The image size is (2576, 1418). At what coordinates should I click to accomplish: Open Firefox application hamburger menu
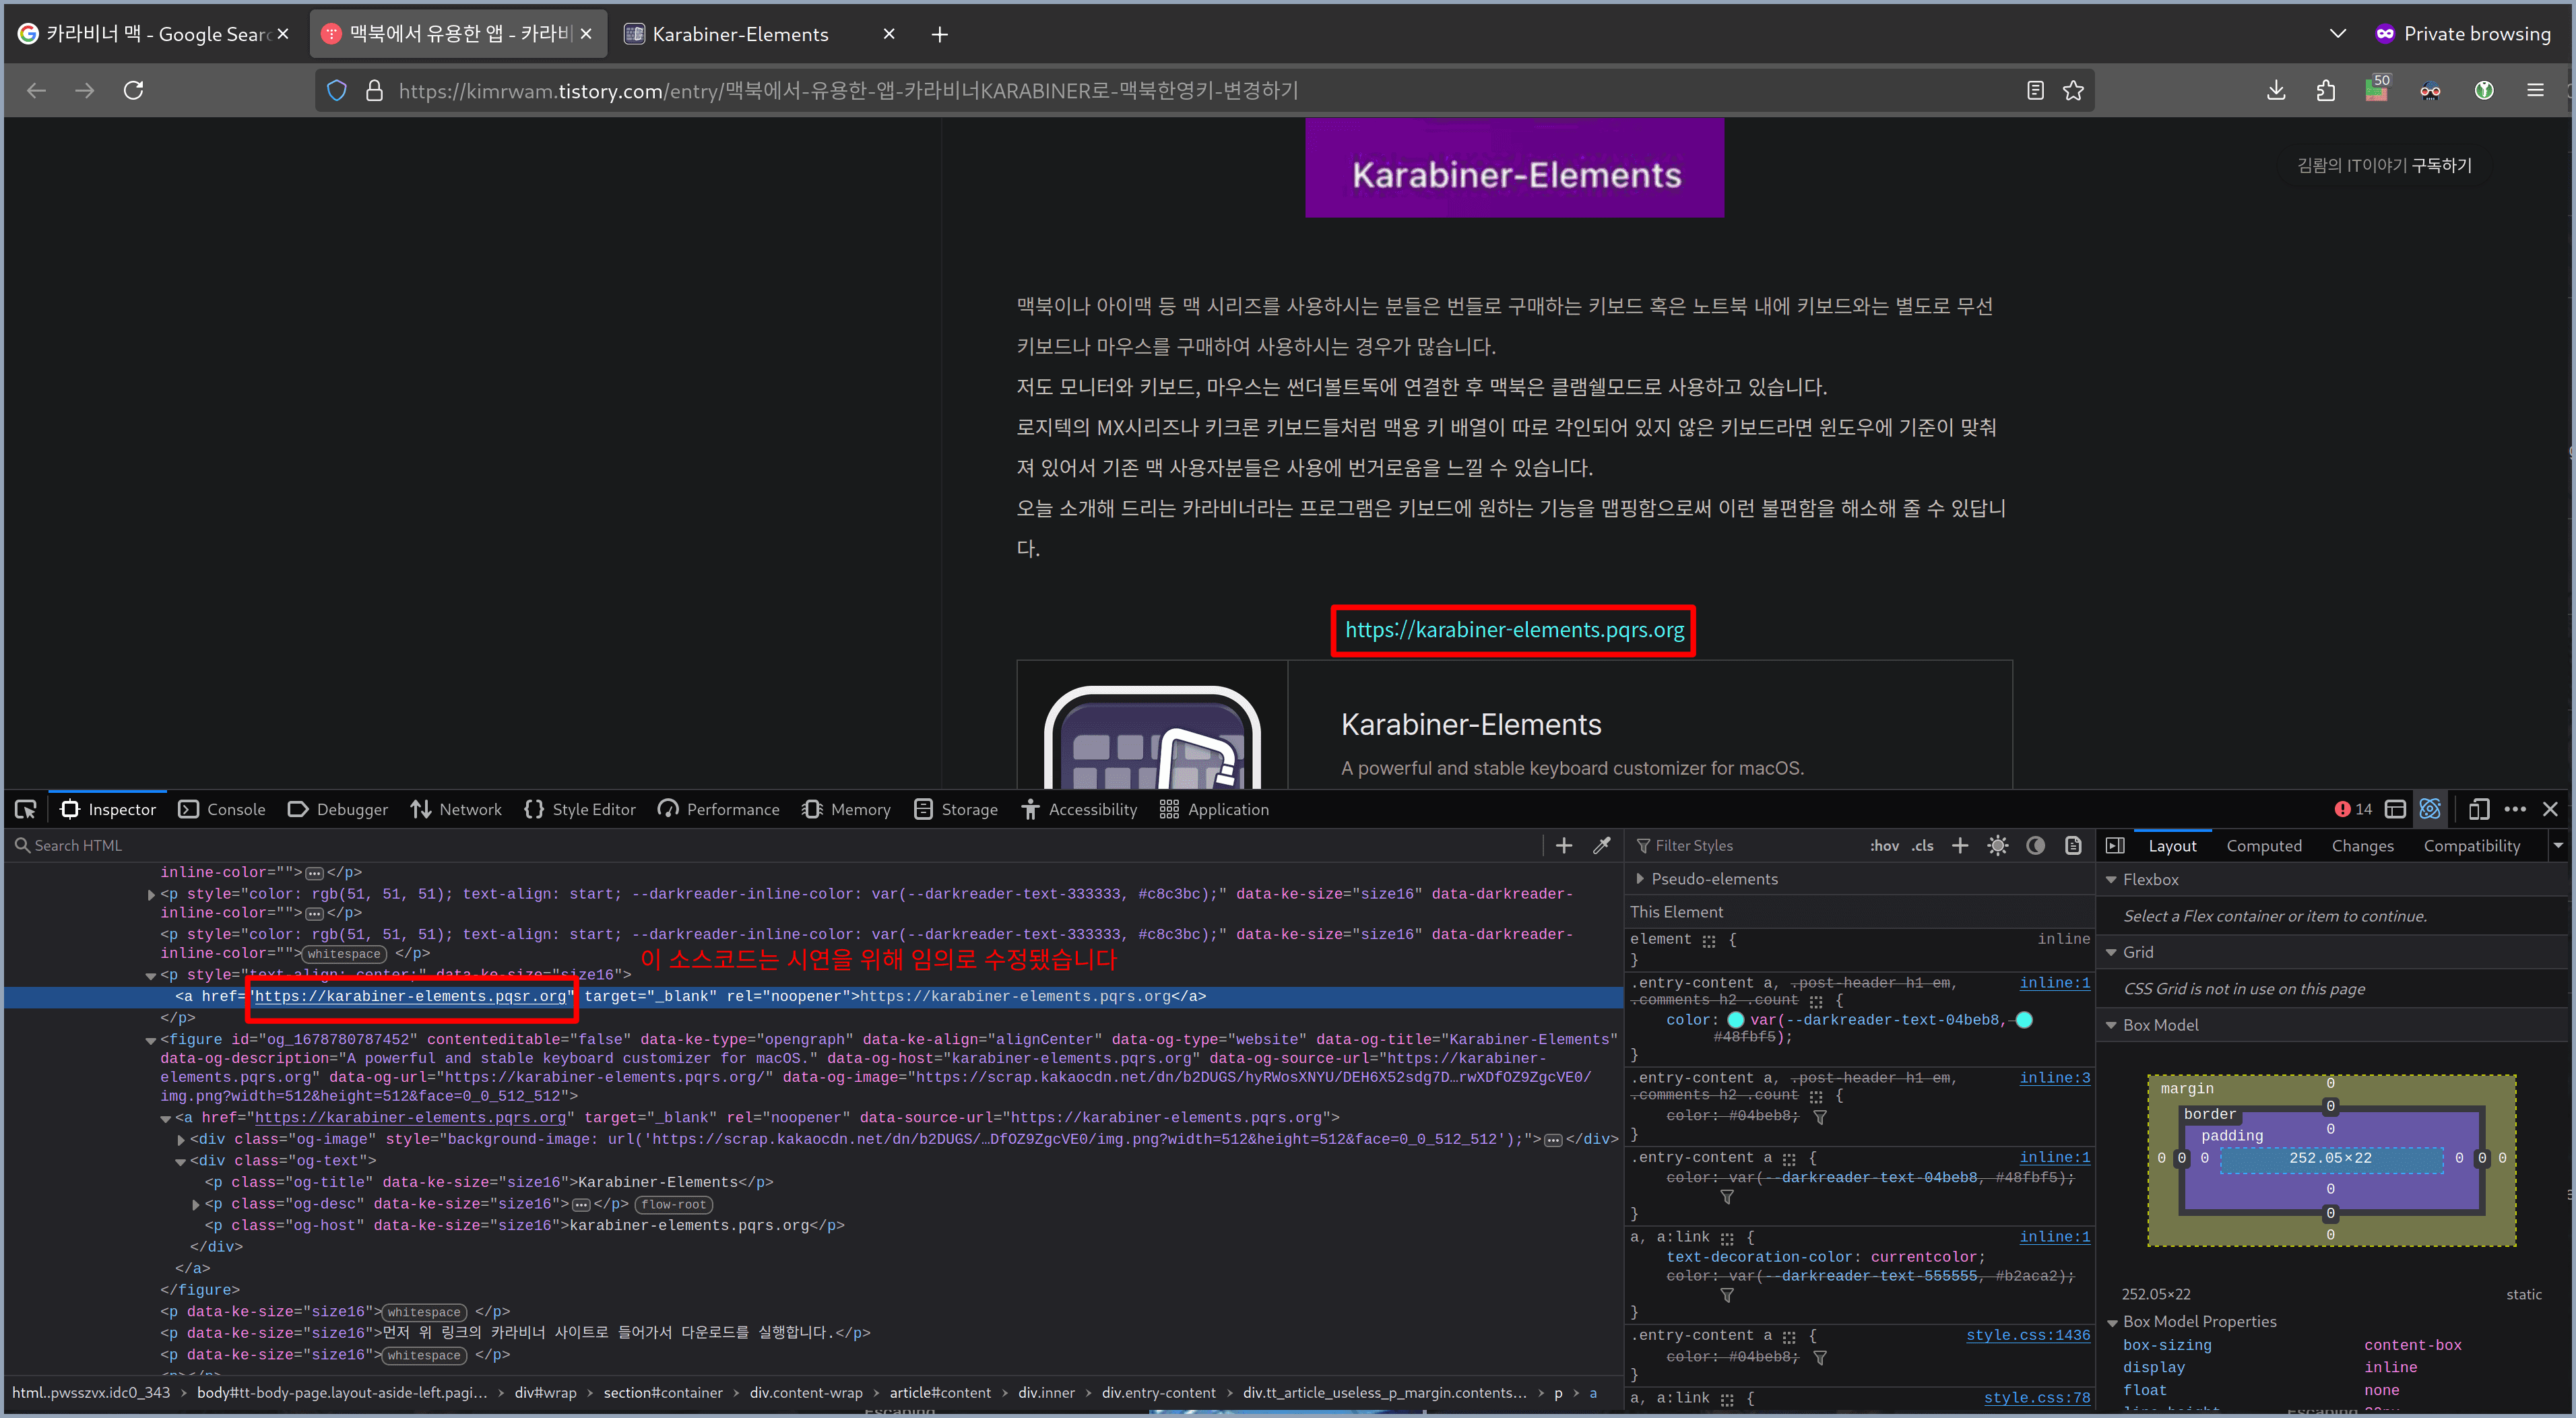coord(2534,90)
